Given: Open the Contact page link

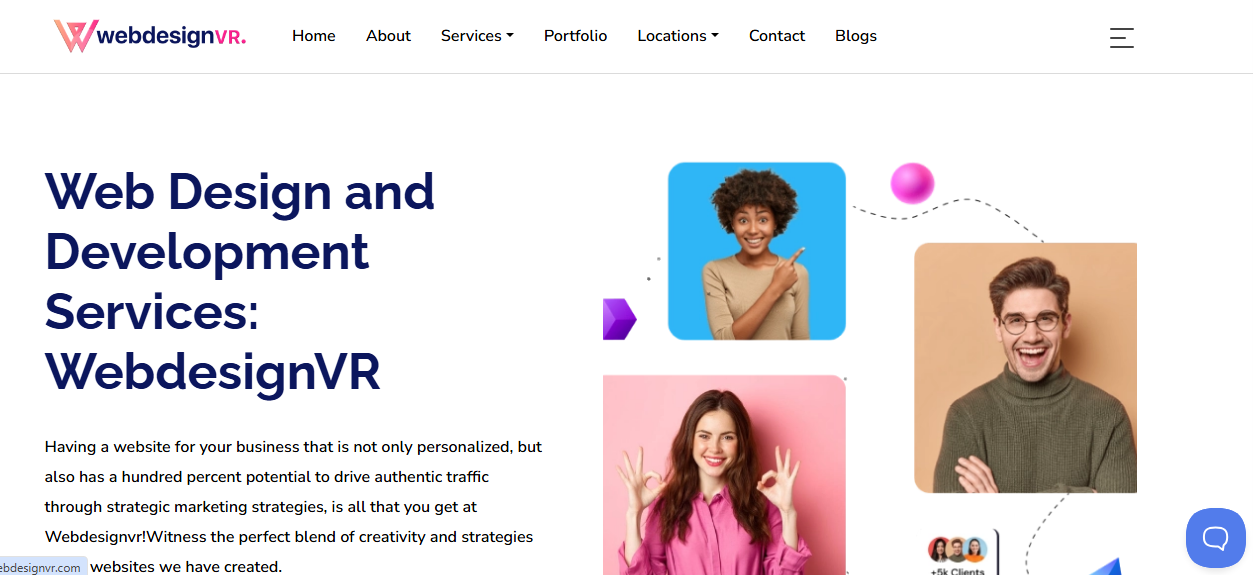Looking at the screenshot, I should 777,36.
